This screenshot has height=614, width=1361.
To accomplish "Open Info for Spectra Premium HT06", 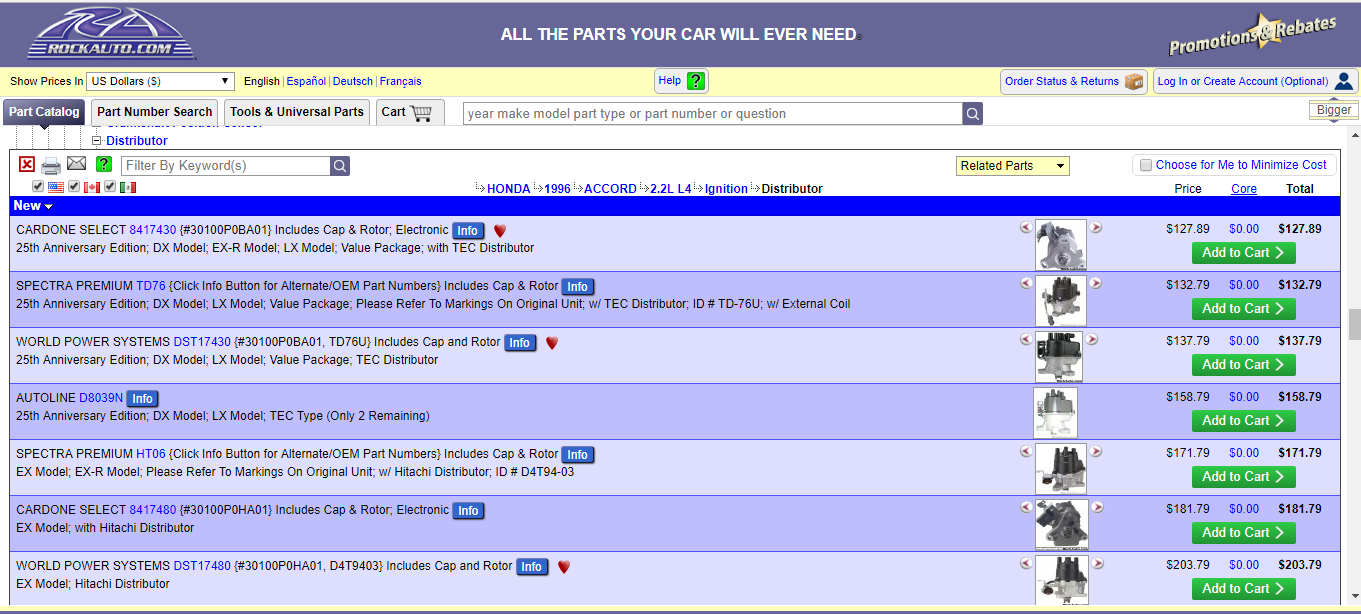I will click(x=578, y=455).
